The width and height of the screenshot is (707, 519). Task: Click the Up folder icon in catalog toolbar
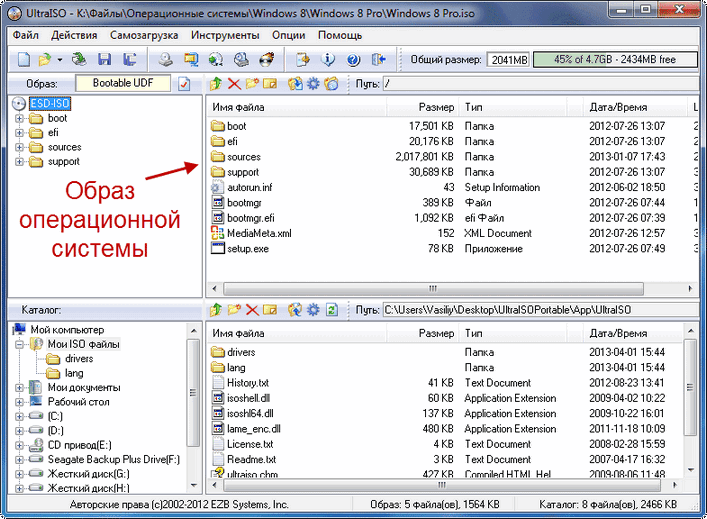click(x=216, y=310)
